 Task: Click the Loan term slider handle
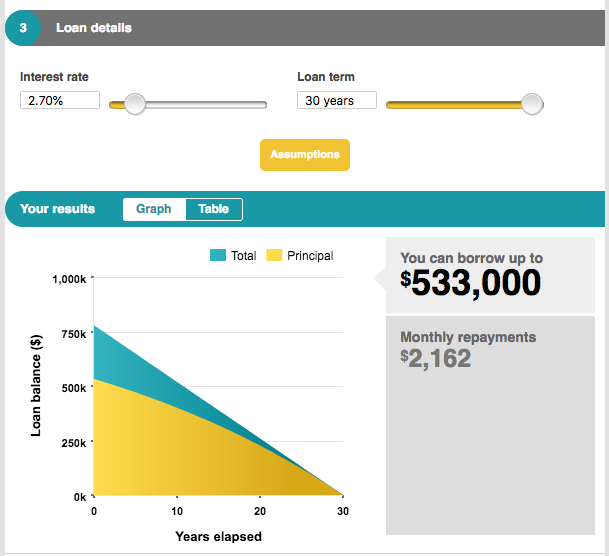[x=532, y=104]
